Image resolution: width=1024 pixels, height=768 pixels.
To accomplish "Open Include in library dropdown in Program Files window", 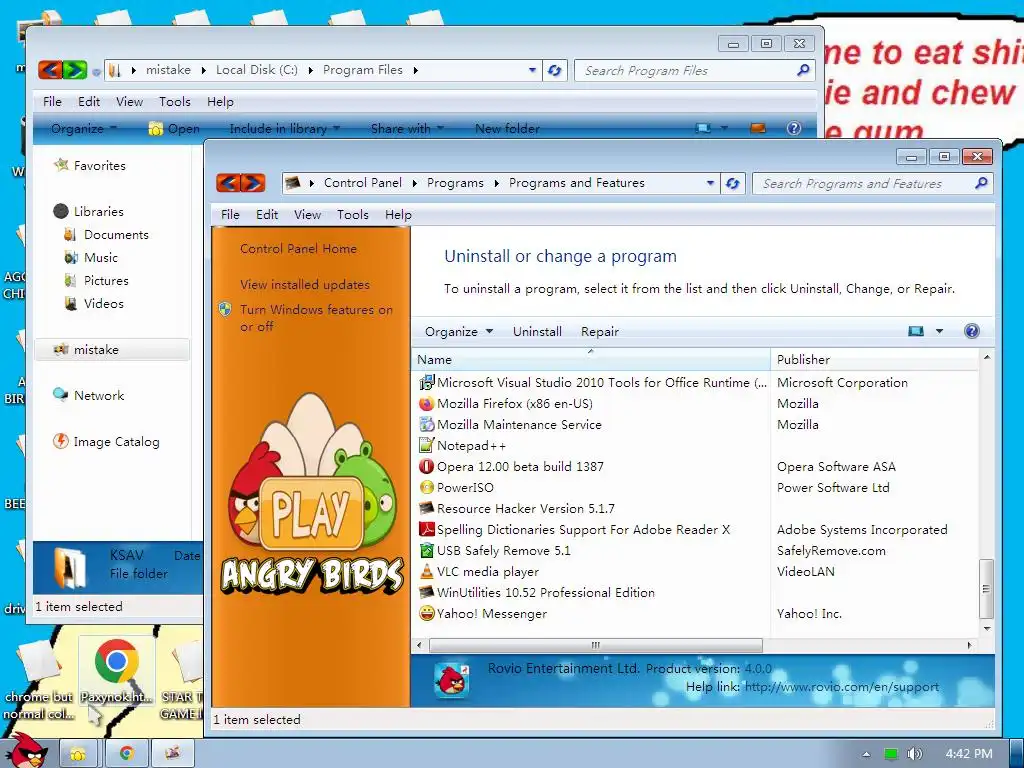I will 285,129.
